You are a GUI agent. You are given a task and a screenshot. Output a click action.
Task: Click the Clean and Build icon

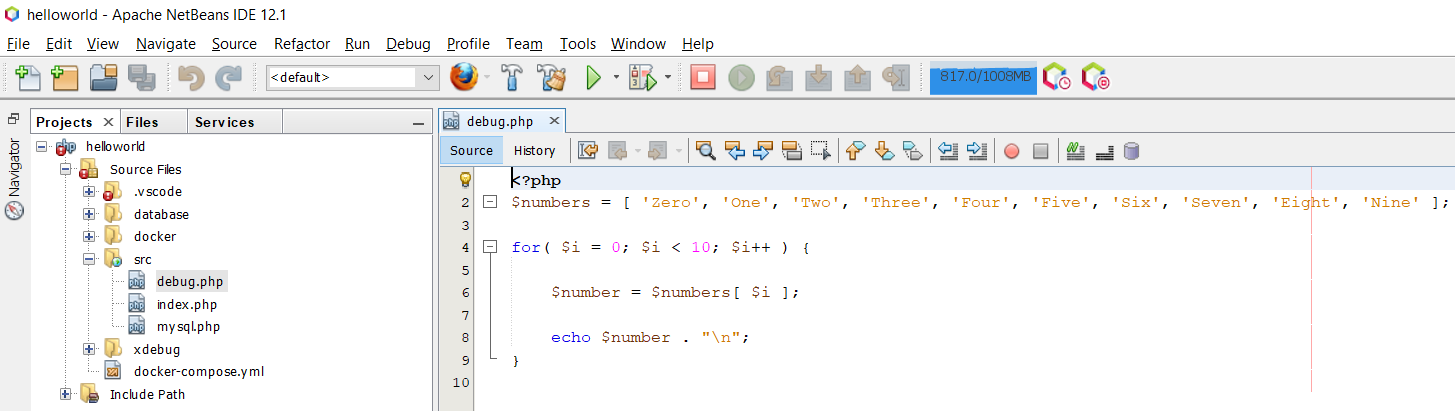(551, 77)
